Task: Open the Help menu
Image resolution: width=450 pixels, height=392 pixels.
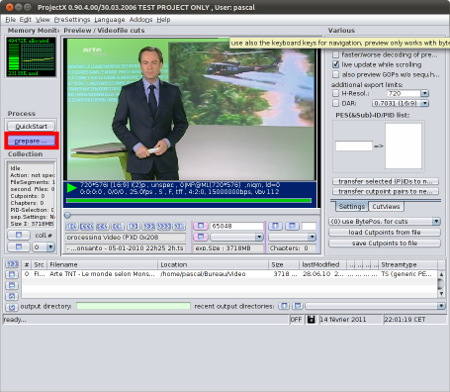Action: coord(163,20)
